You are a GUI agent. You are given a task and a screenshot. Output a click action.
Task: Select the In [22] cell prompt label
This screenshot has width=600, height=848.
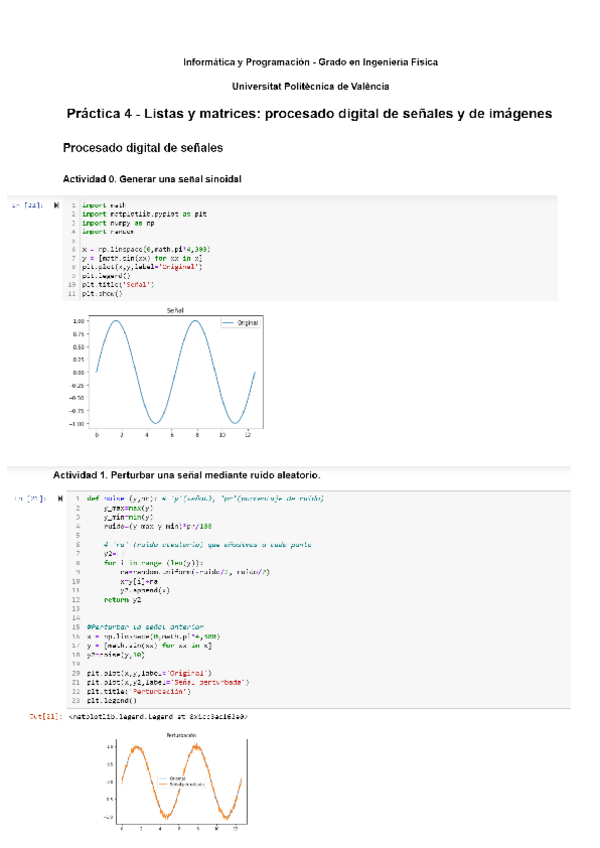point(27,204)
